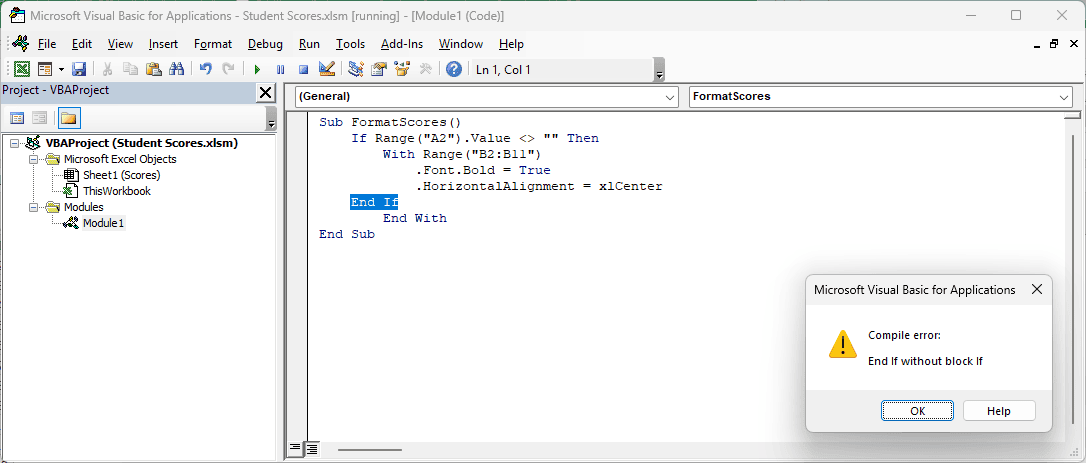Open the FormatScores procedure dropdown

[881, 97]
